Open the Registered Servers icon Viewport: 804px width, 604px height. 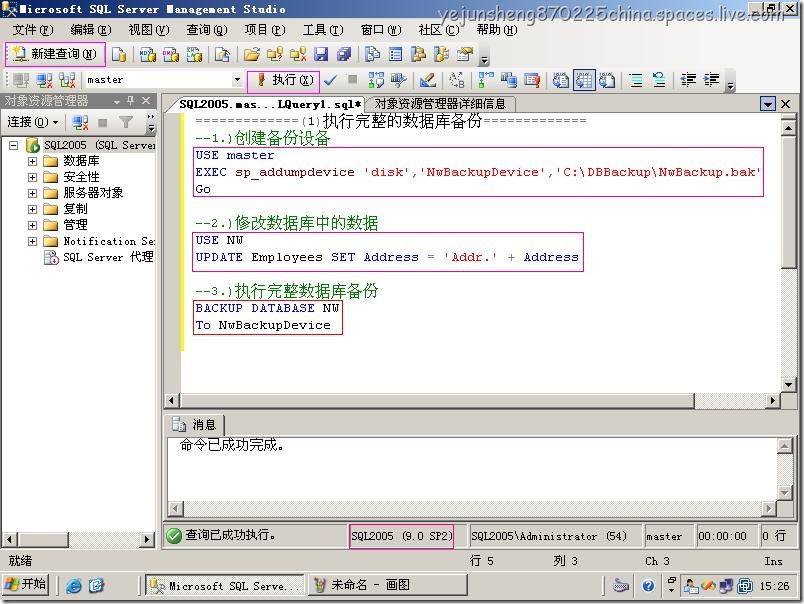372,54
